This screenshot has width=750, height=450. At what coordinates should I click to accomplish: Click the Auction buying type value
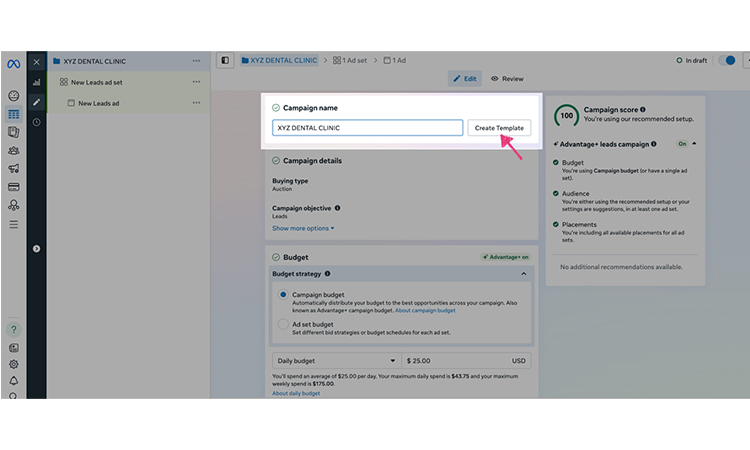[x=282, y=189]
